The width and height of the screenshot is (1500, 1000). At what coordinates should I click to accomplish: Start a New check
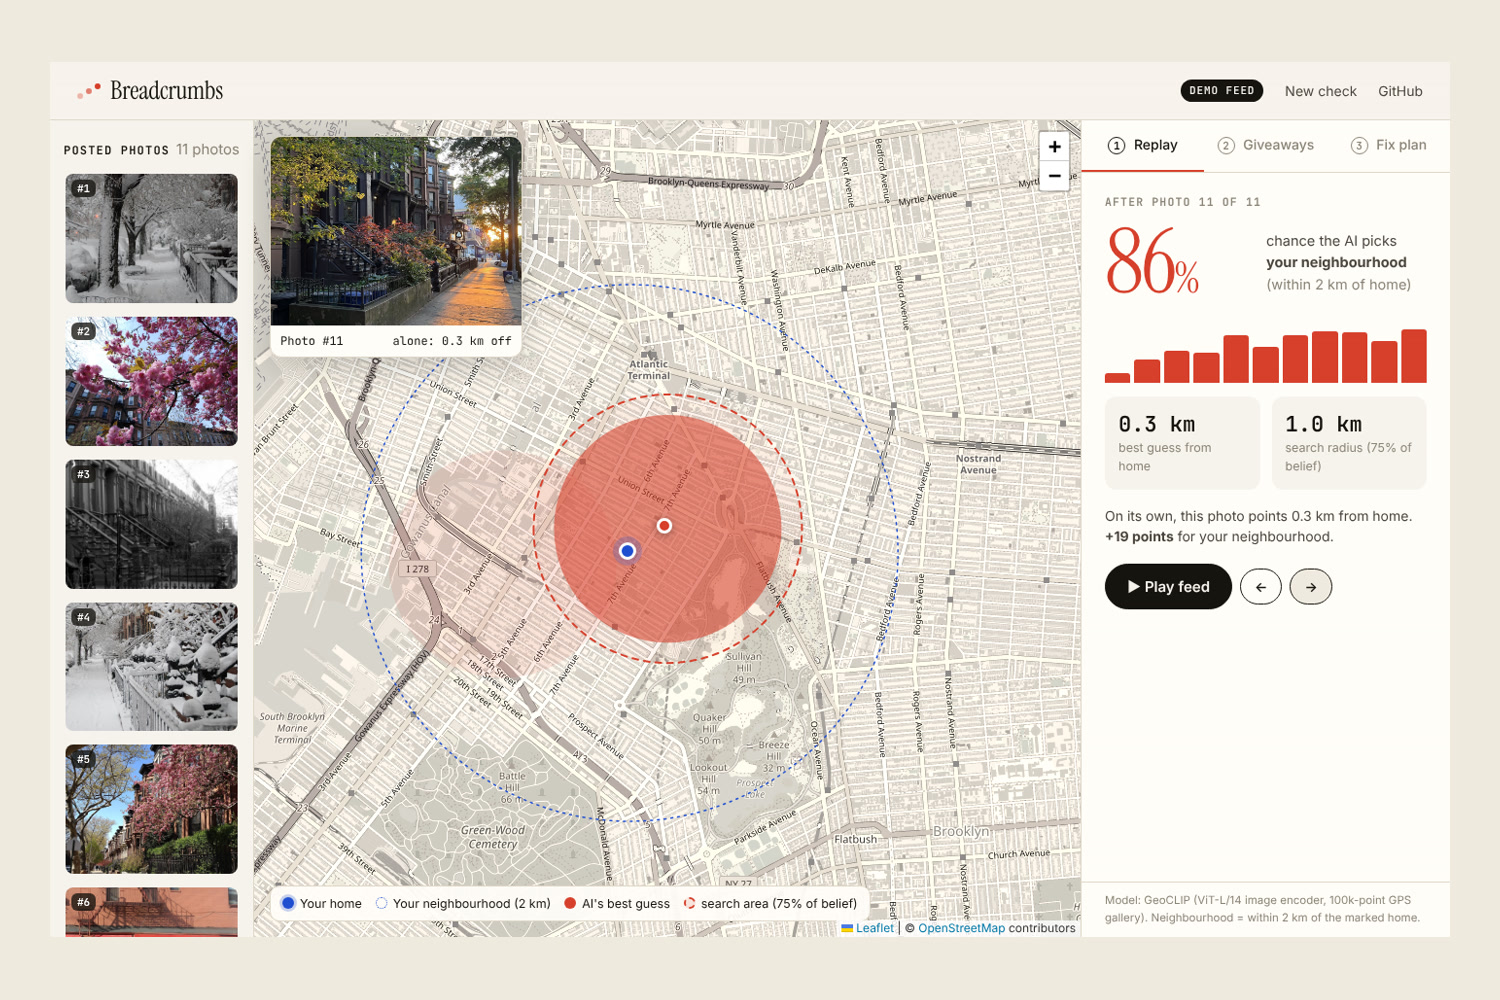click(1320, 91)
